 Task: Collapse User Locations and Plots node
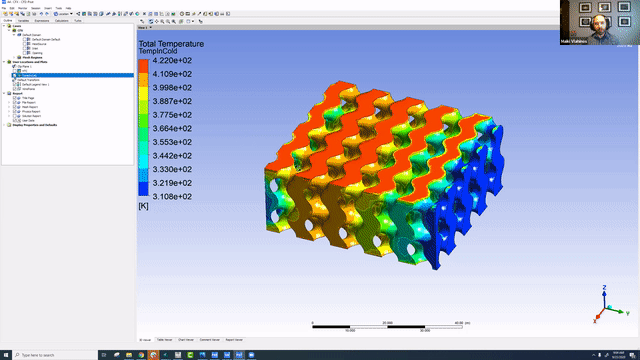[4, 62]
